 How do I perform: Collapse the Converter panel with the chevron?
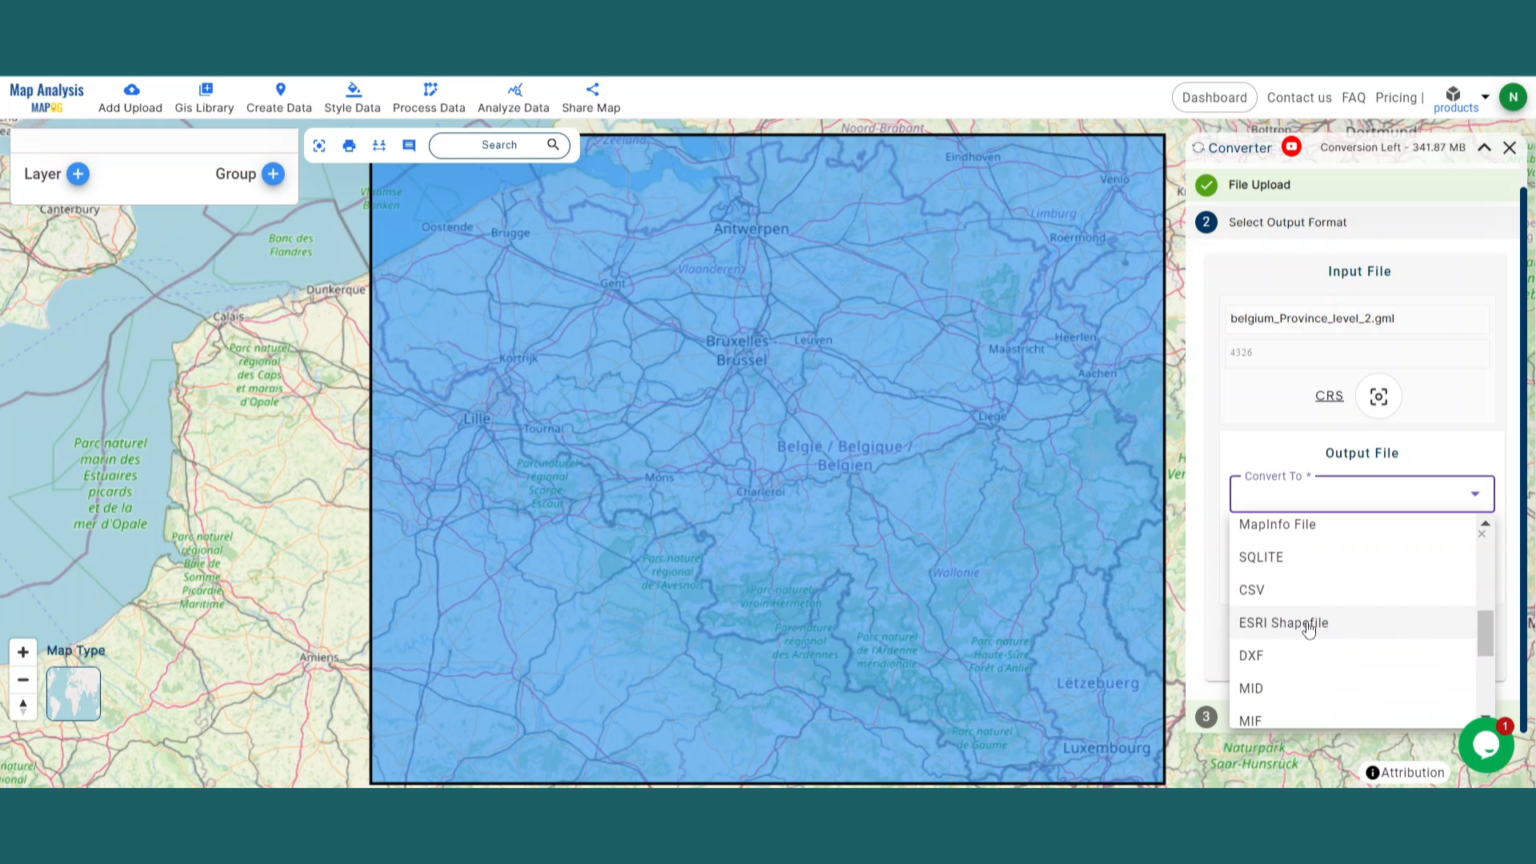(x=1484, y=147)
